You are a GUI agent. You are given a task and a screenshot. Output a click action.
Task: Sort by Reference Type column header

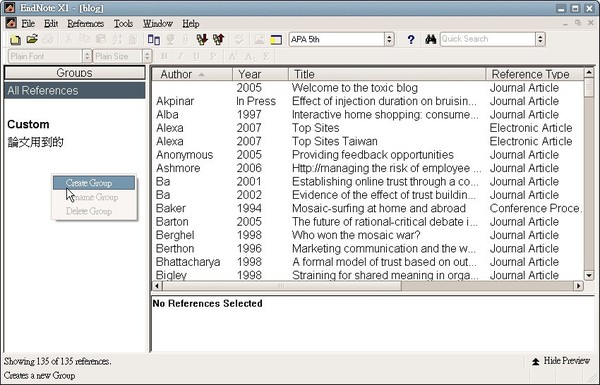point(535,74)
